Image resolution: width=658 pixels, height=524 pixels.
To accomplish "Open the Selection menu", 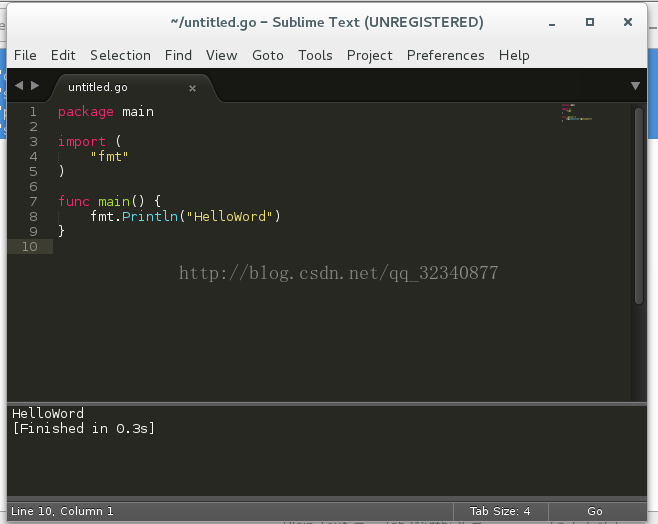I will (120, 55).
